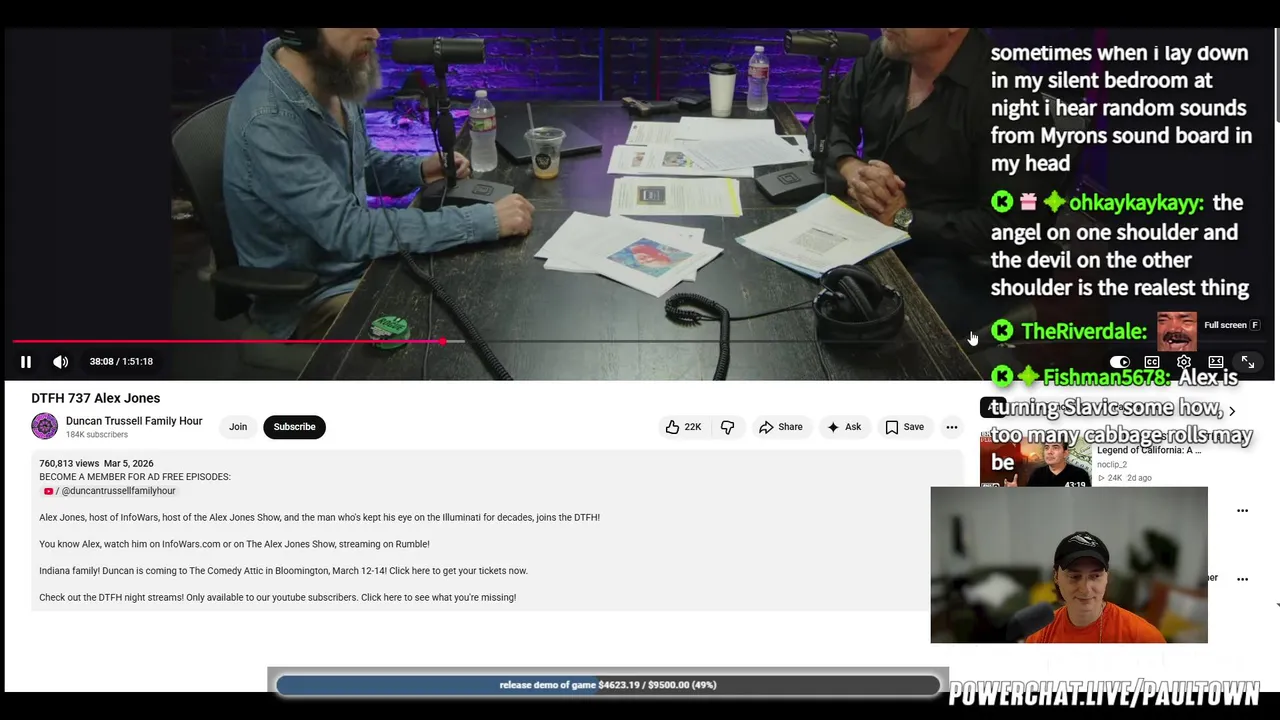Toggle the autoplay switch in player controls
Screen dimensions: 1280x720
[x=1120, y=362]
